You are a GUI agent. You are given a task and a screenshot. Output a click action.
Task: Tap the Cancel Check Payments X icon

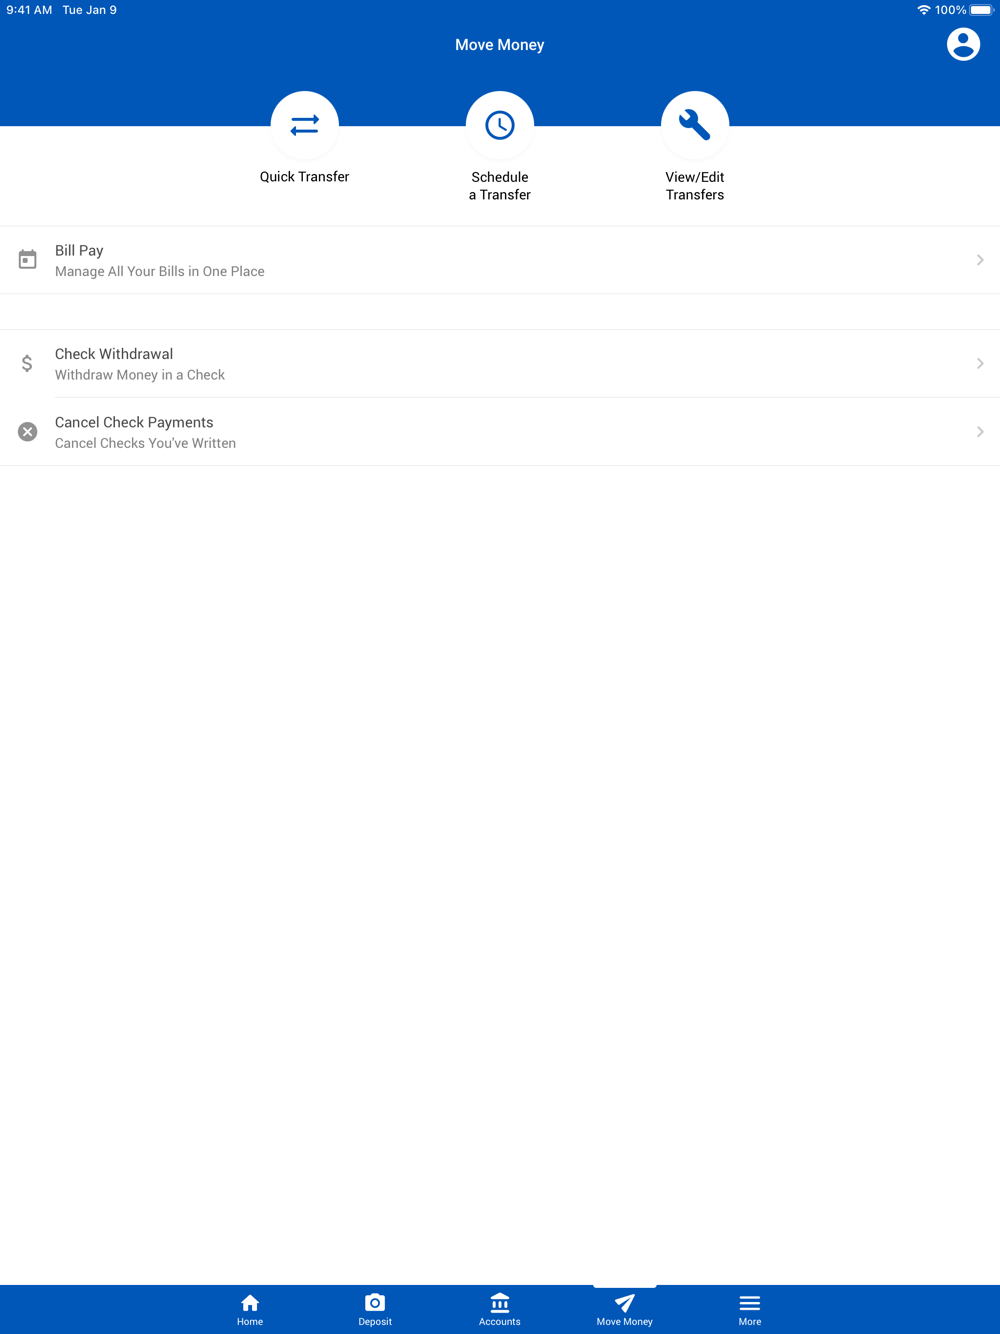tap(28, 432)
